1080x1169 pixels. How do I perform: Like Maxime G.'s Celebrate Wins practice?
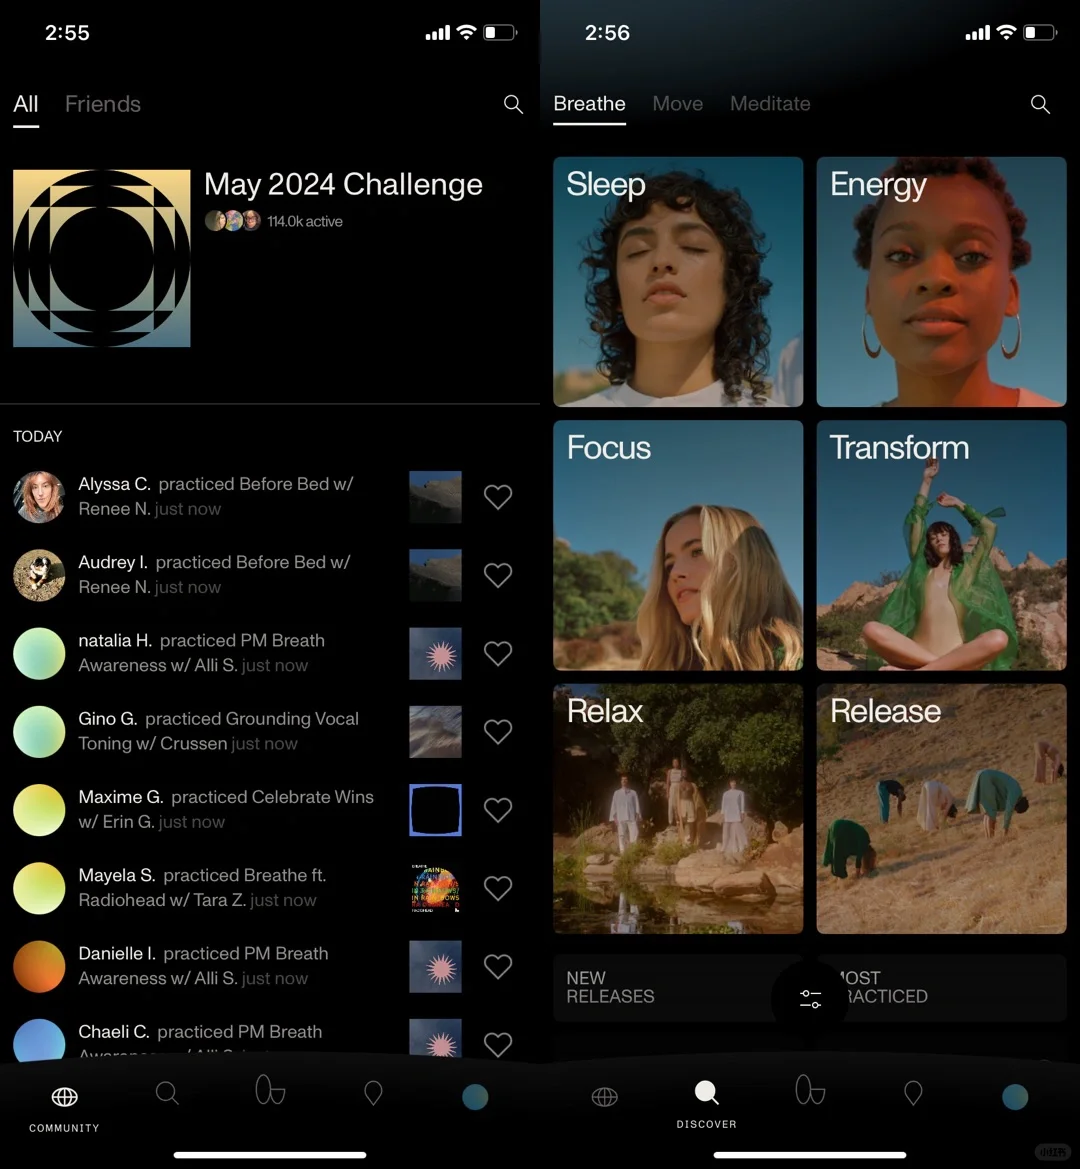pos(498,810)
